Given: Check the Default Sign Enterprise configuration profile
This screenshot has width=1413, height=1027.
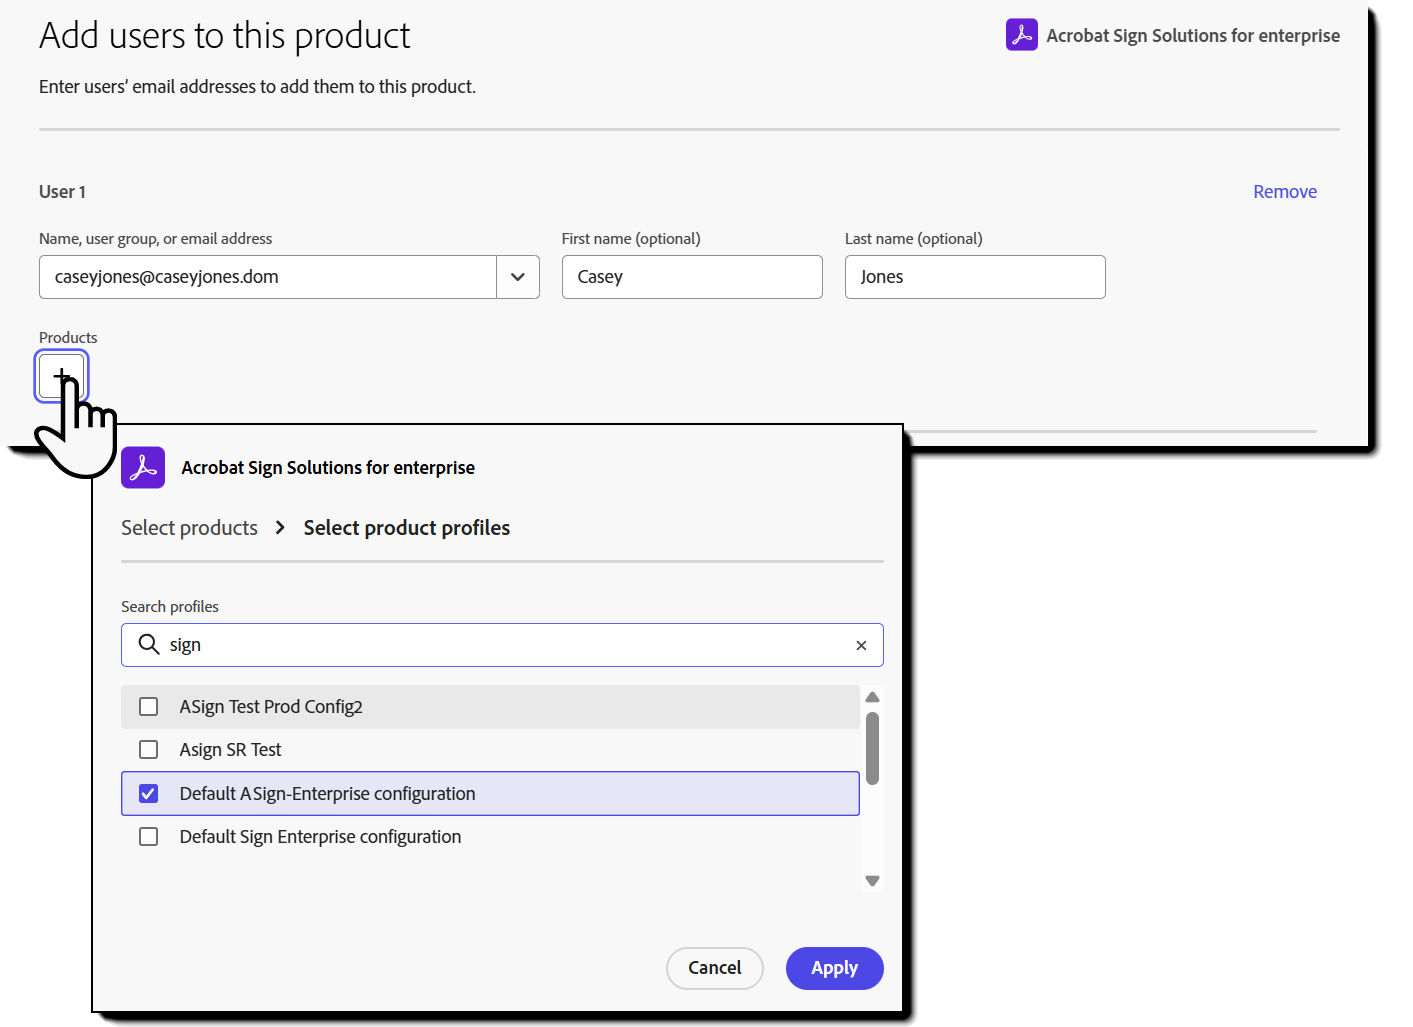Looking at the screenshot, I should 148,836.
